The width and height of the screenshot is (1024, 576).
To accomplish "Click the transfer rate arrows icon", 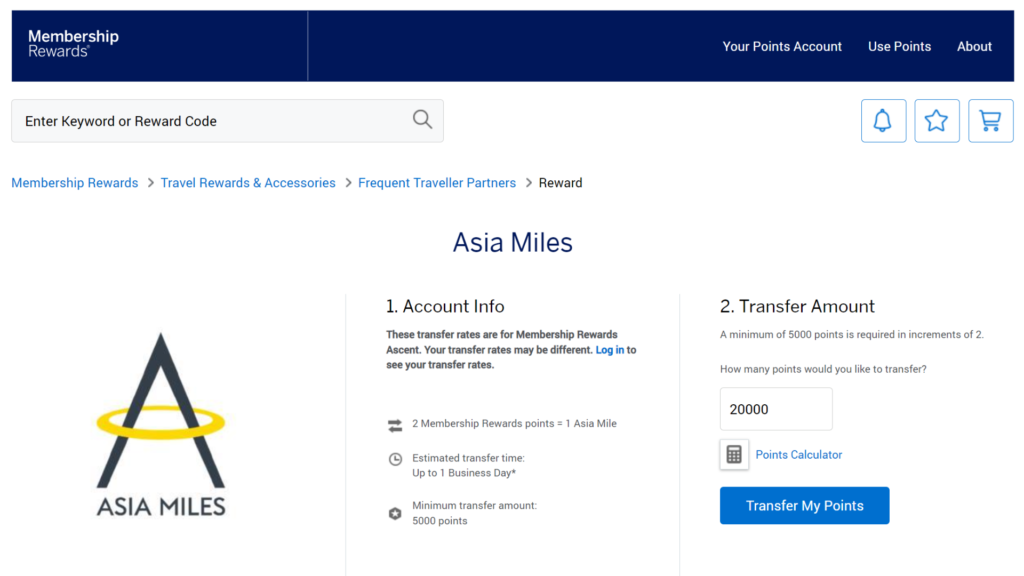I will click(x=395, y=425).
